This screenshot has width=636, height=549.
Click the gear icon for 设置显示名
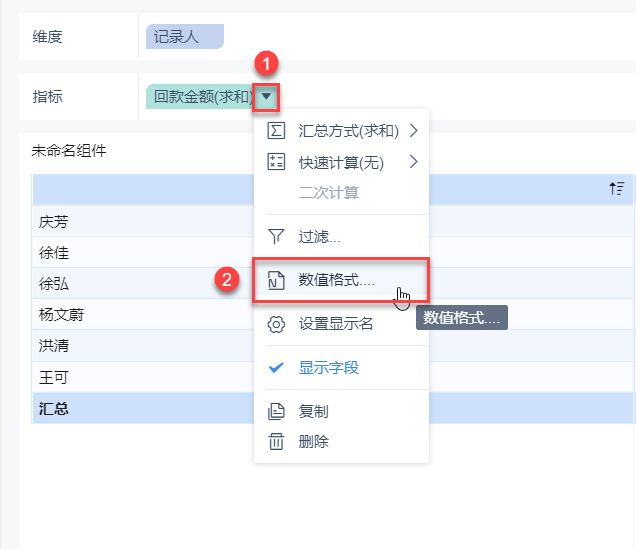(277, 324)
